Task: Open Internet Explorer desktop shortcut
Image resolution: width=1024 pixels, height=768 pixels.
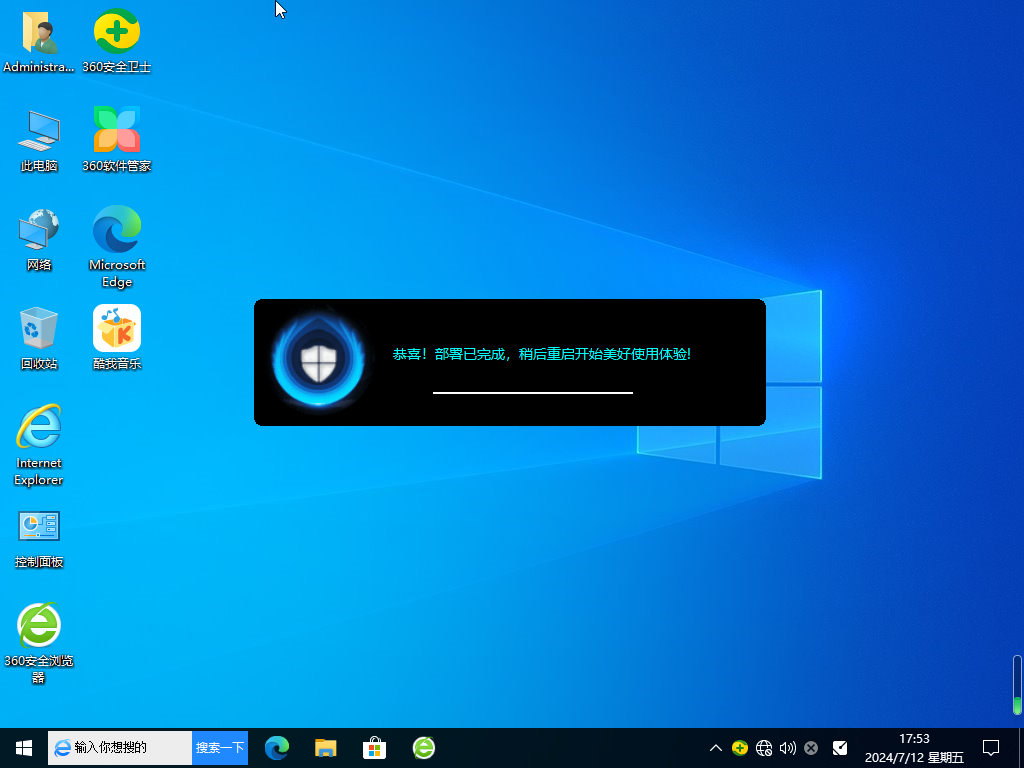Action: (39, 445)
